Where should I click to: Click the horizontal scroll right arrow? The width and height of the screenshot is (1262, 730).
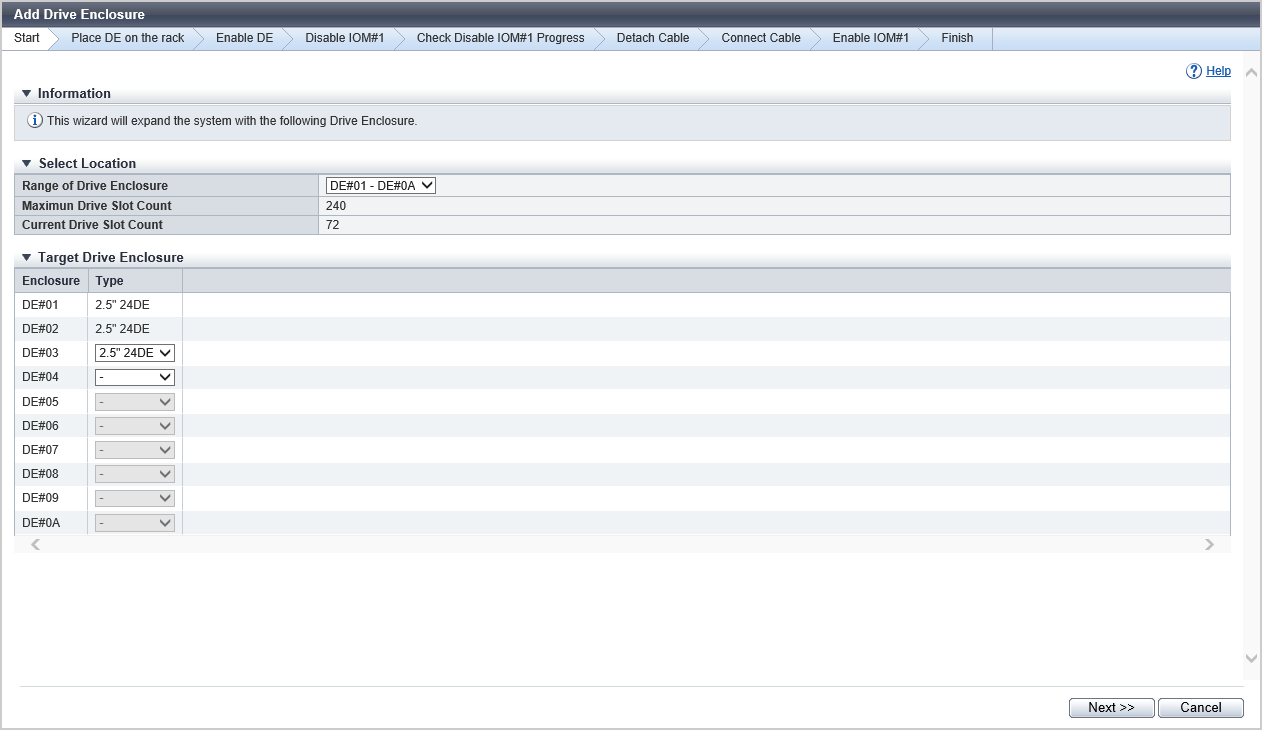coord(1209,545)
